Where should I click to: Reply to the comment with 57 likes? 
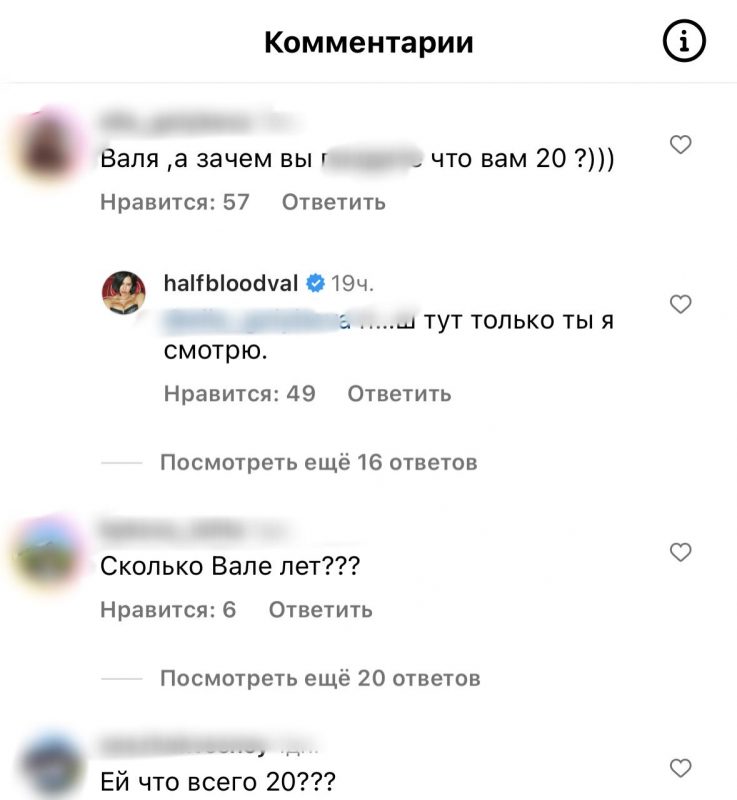point(334,203)
